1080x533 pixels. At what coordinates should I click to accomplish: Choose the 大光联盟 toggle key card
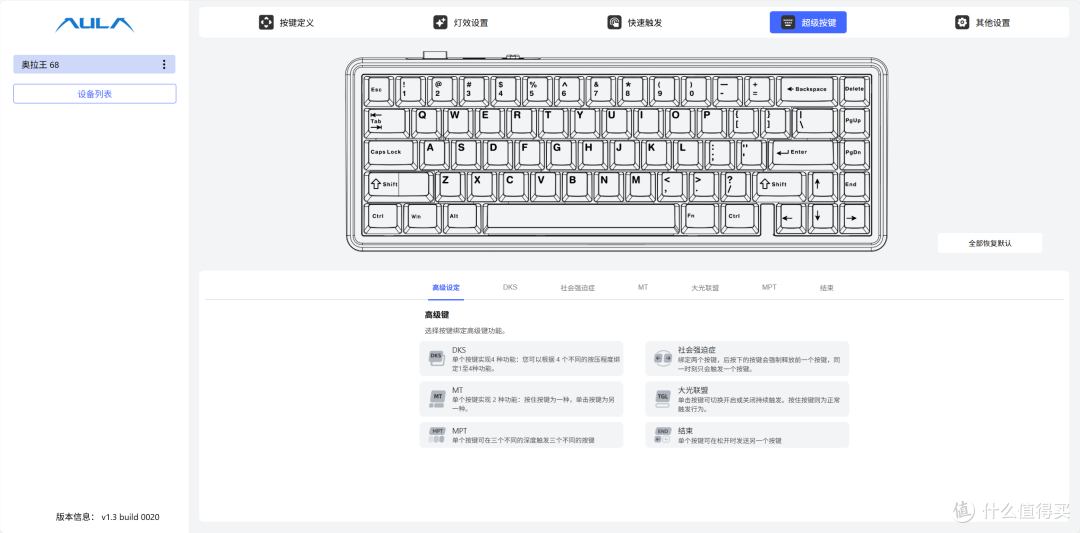tap(747, 399)
